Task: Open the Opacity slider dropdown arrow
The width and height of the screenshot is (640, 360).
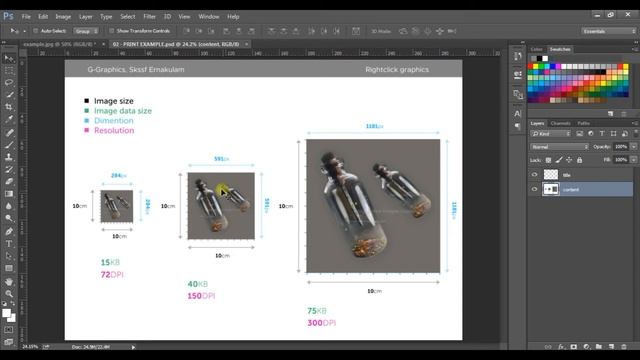Action: pyautogui.click(x=634, y=147)
